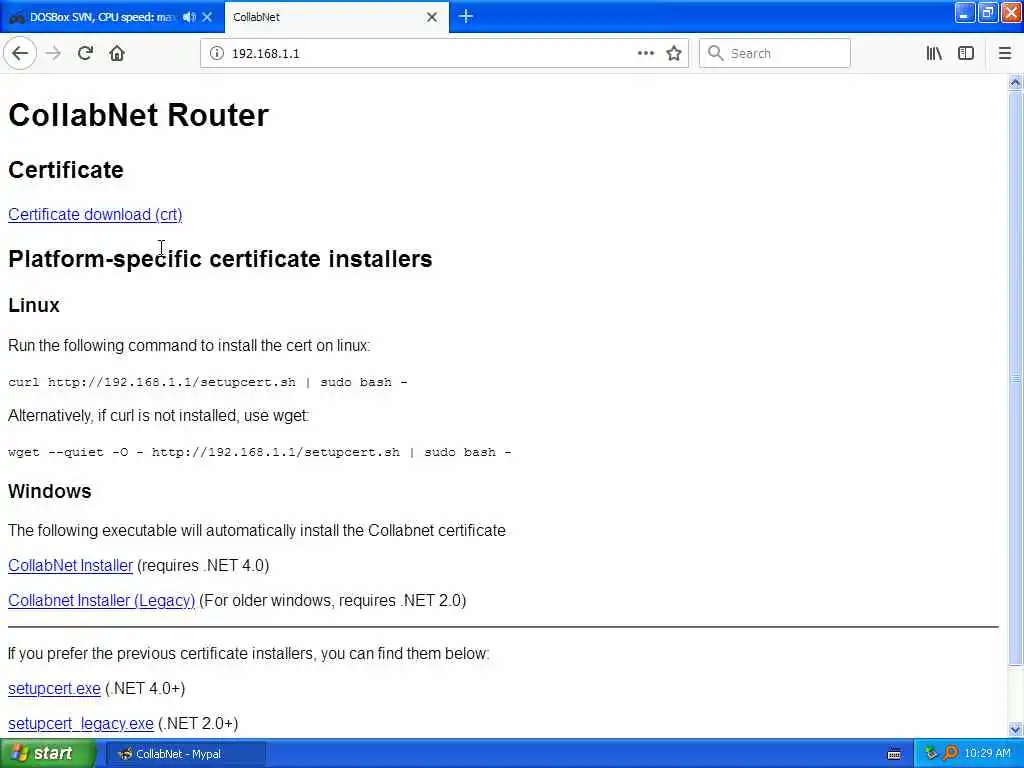Click the network tray icon
The width and height of the screenshot is (1024, 768).
click(932, 754)
